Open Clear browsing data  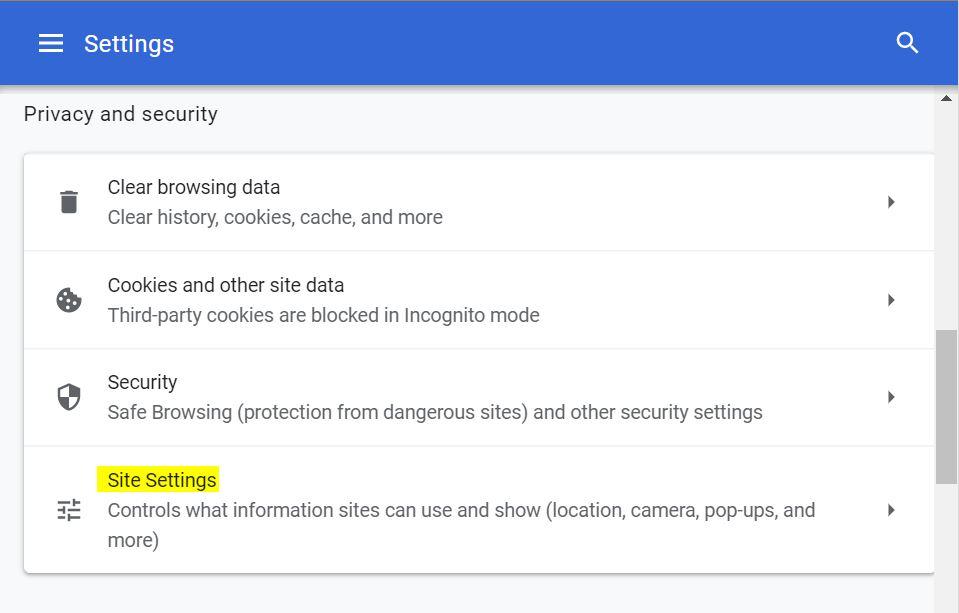(x=479, y=202)
